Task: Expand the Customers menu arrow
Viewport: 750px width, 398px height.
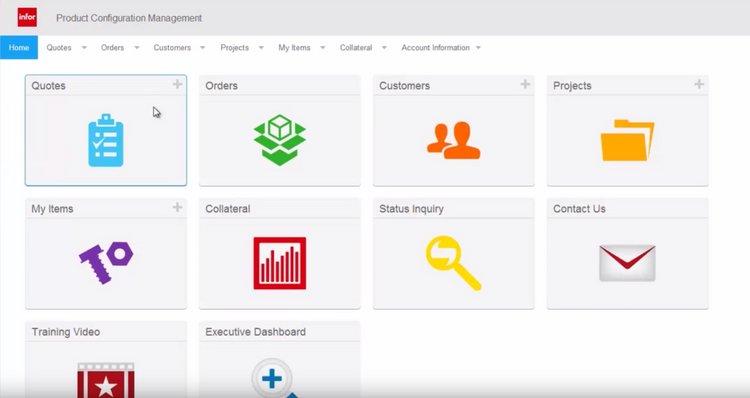Action: tap(202, 48)
